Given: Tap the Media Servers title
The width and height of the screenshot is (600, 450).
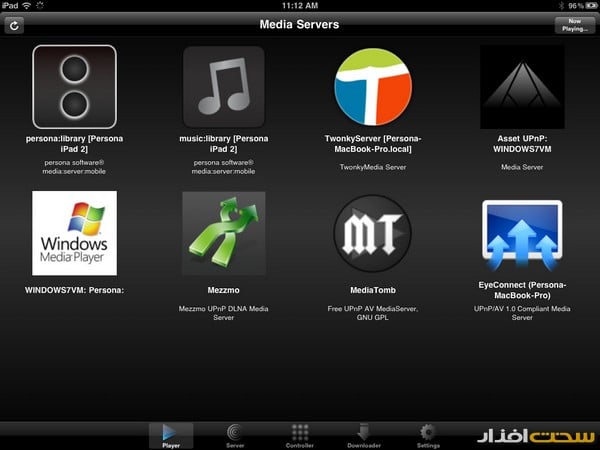Looking at the screenshot, I should [x=299, y=24].
